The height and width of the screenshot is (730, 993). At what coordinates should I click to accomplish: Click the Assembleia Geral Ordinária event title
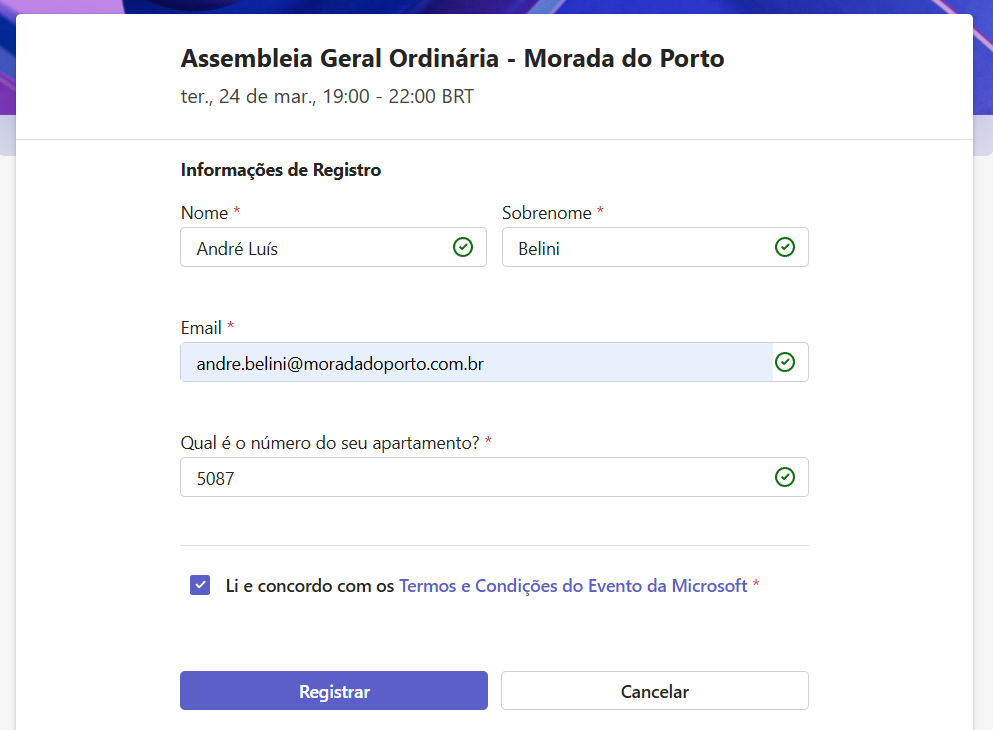(x=452, y=59)
